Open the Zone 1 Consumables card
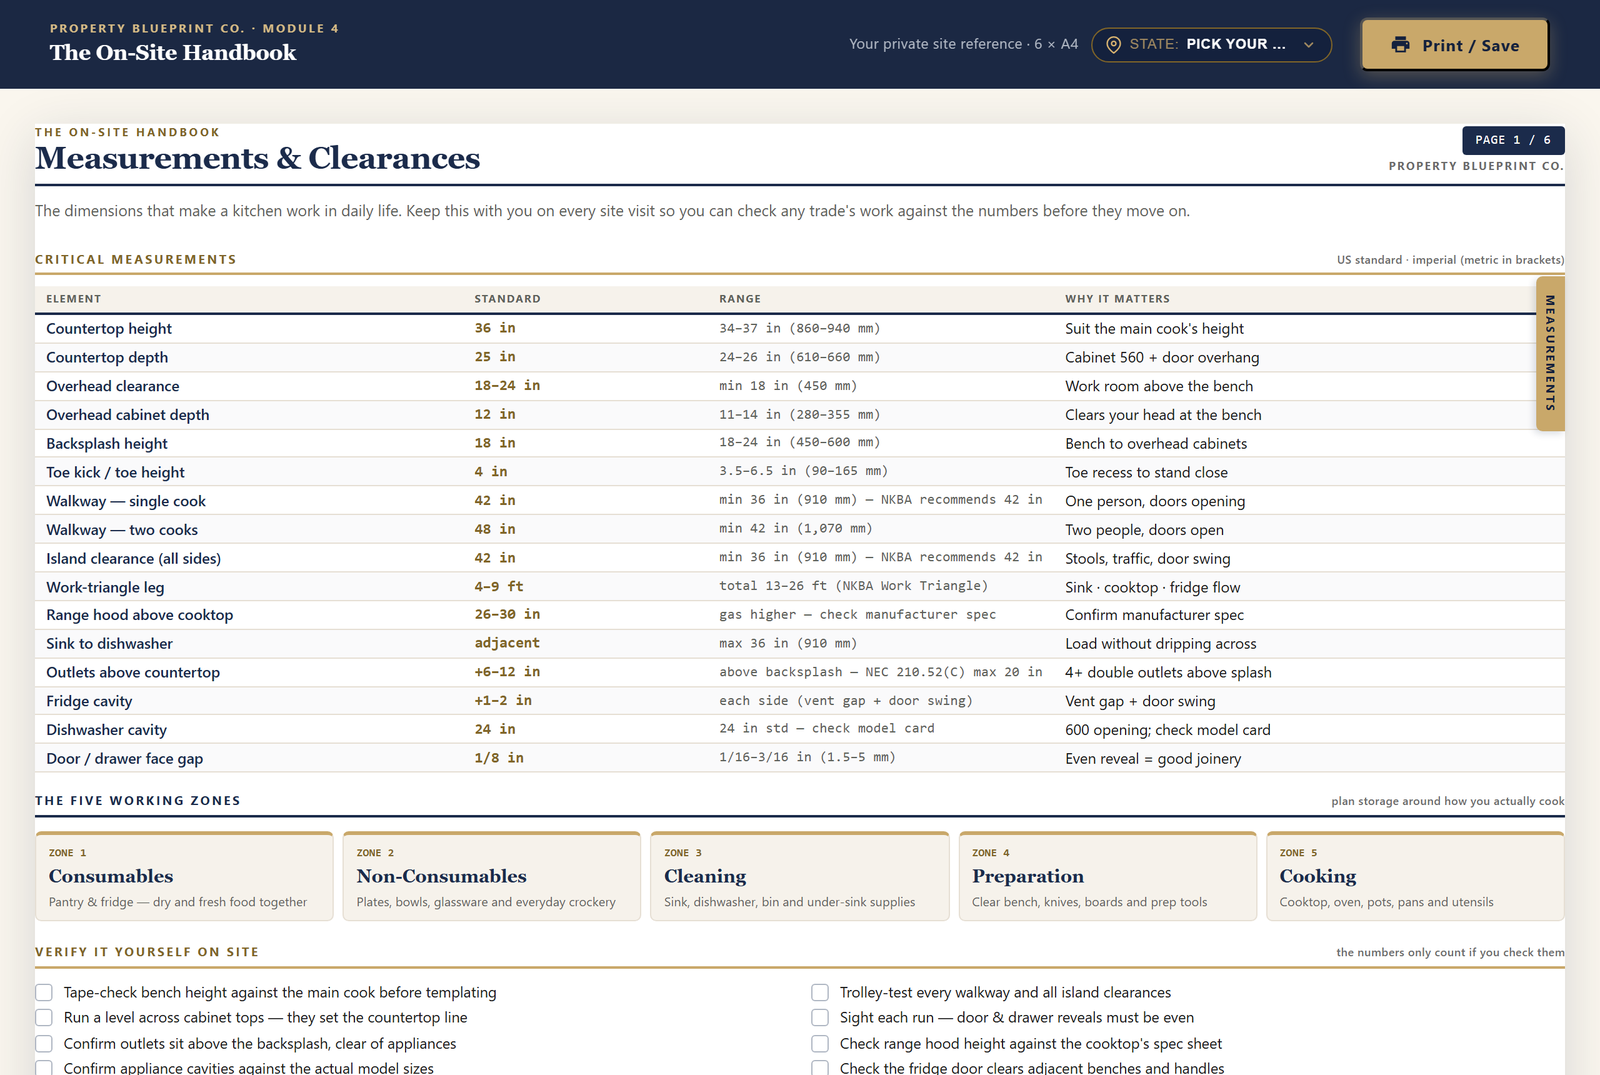The width and height of the screenshot is (1600, 1075). point(184,876)
